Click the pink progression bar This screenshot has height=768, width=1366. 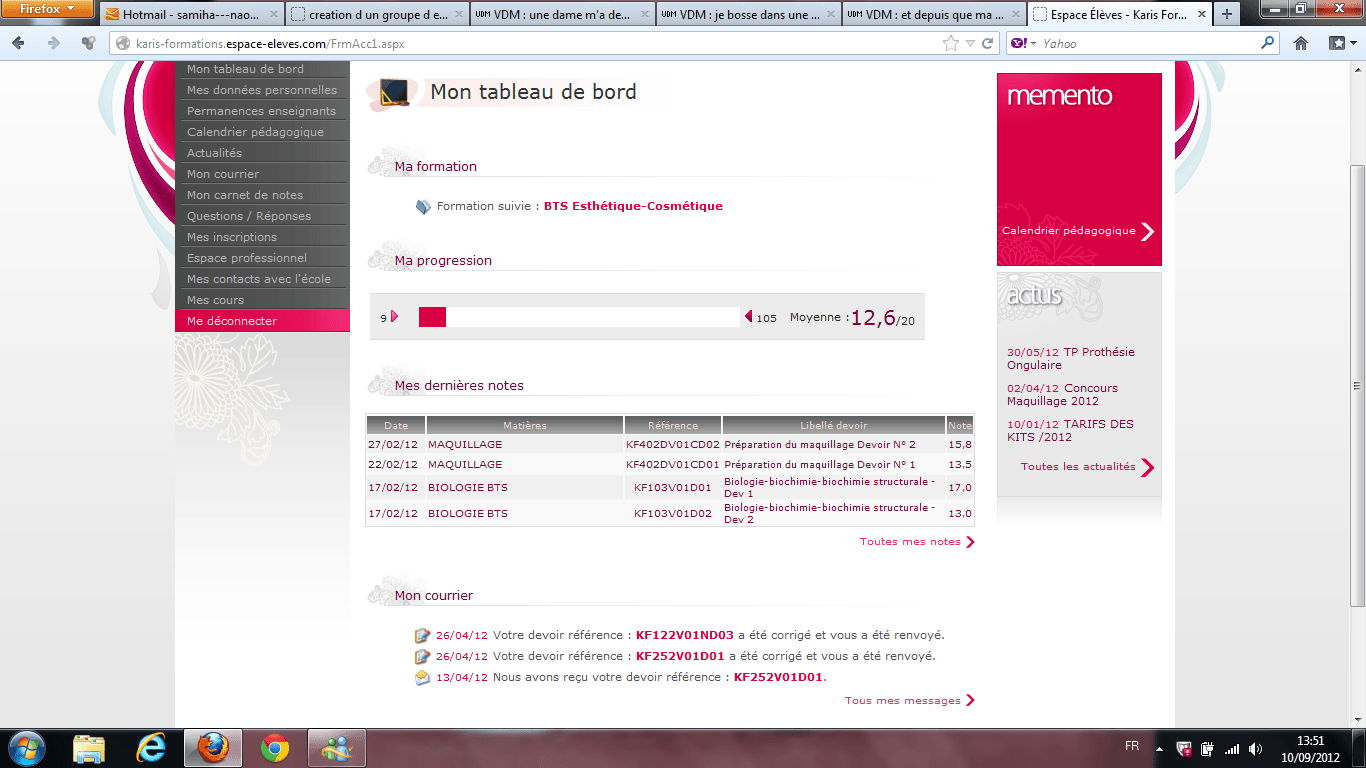point(432,317)
